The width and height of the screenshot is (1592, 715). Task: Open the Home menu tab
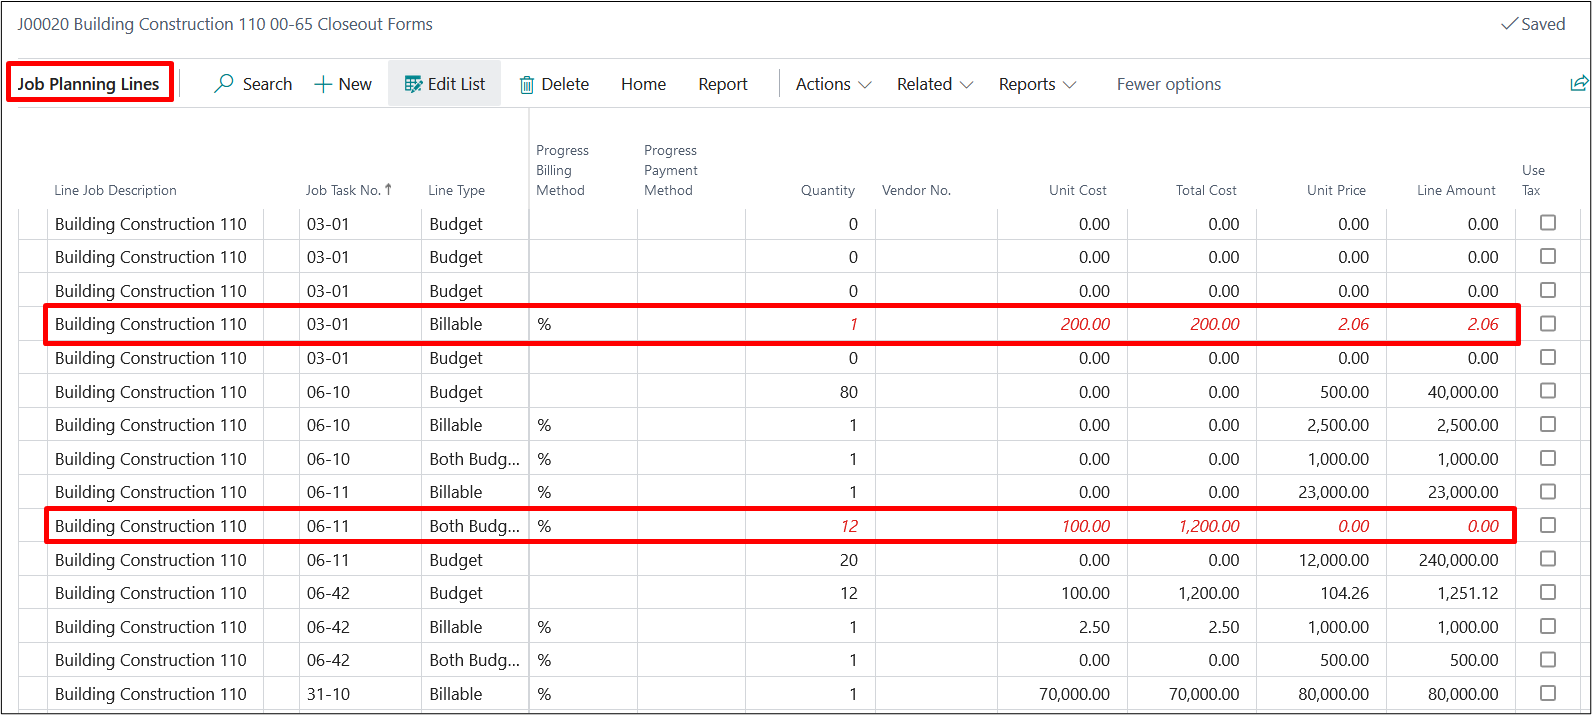(x=643, y=85)
